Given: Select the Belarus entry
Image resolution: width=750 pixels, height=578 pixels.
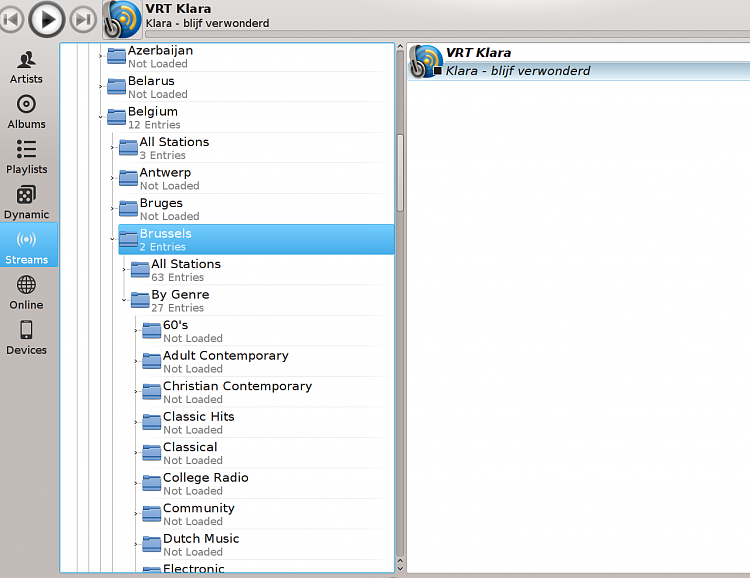Looking at the screenshot, I should click(251, 87).
